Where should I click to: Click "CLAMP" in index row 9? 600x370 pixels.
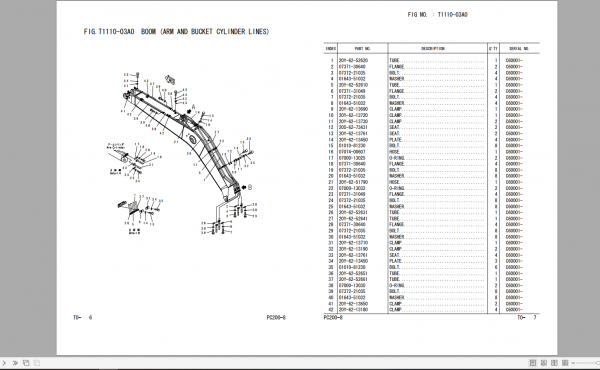click(396, 109)
